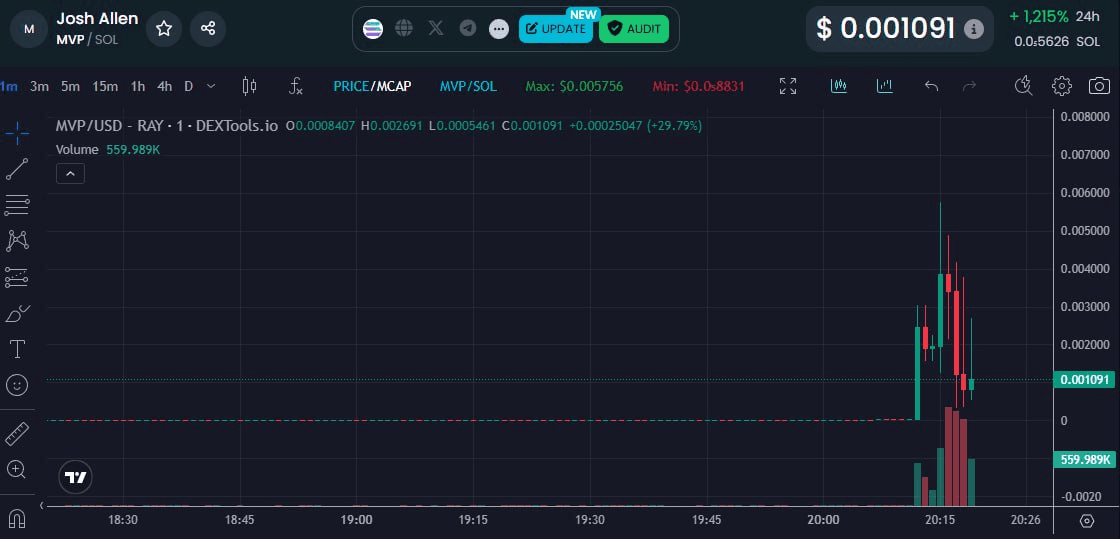Select the Text annotation tool
Viewport: 1120px width, 539px height.
pyautogui.click(x=17, y=349)
